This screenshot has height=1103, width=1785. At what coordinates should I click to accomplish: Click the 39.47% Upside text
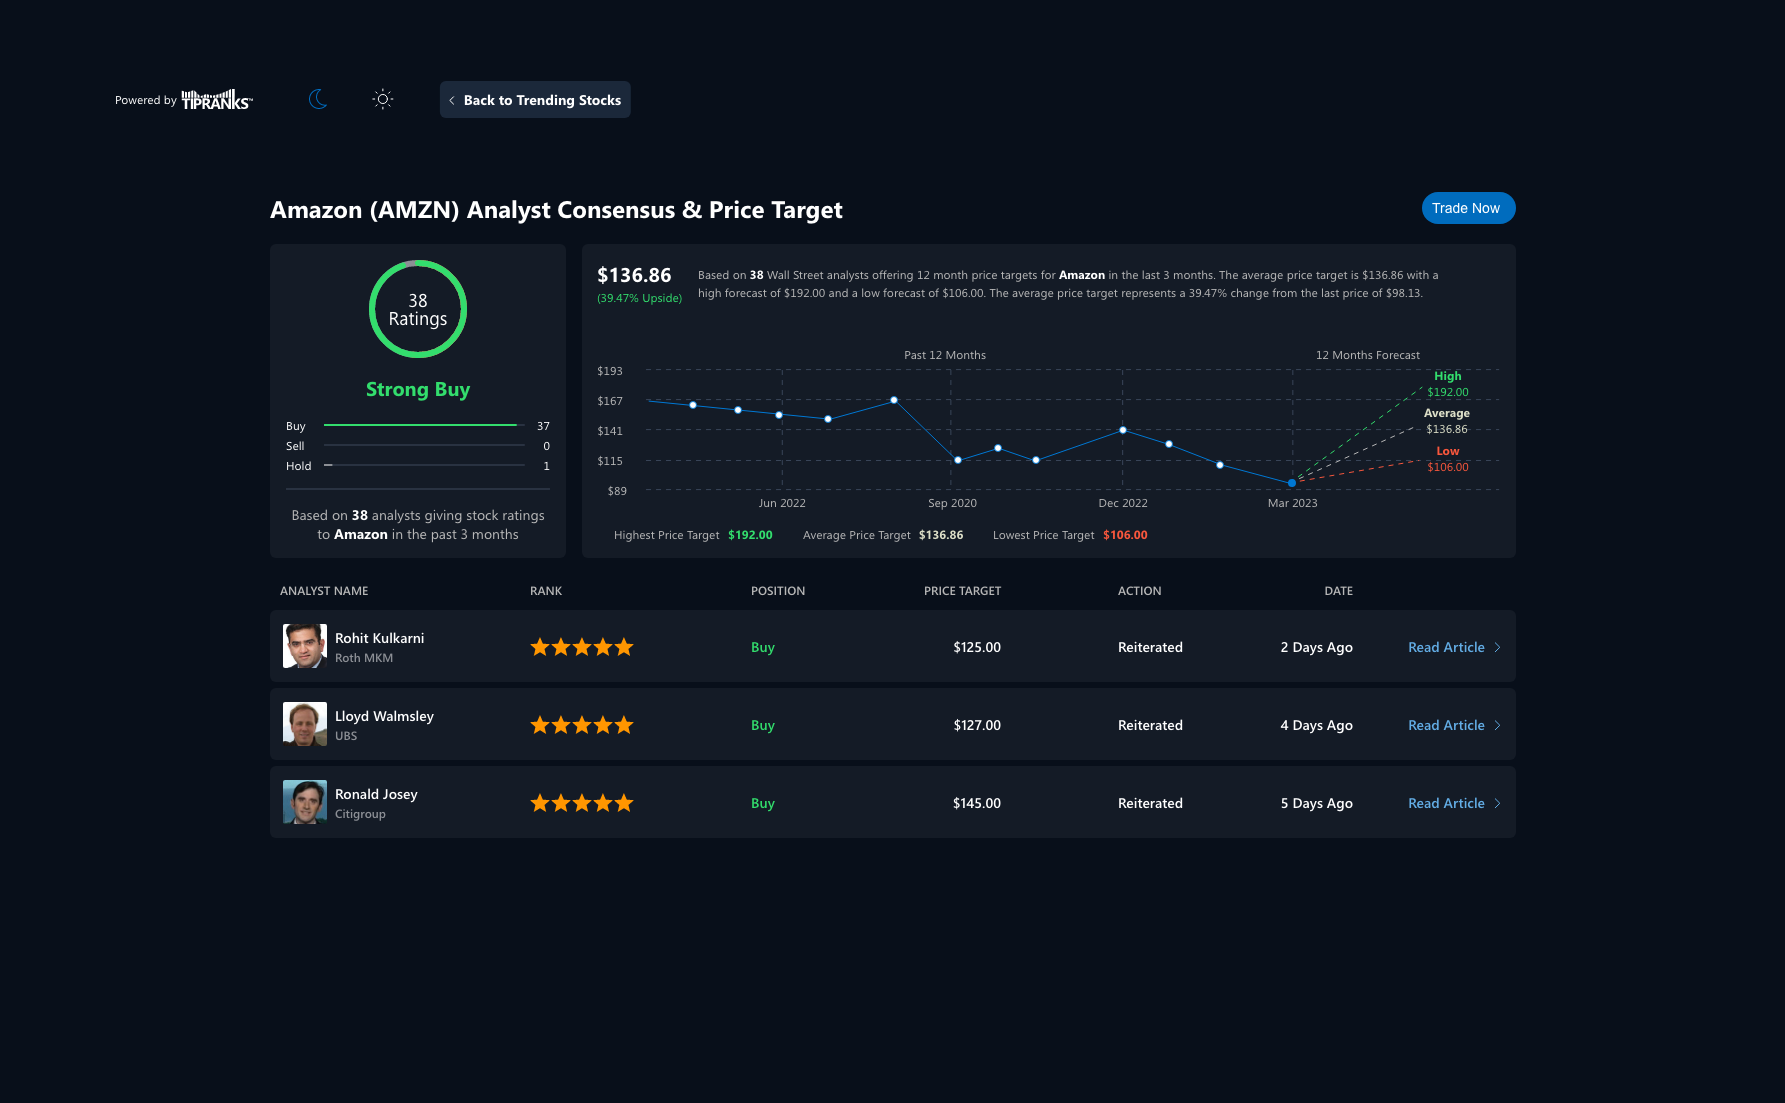click(x=640, y=298)
